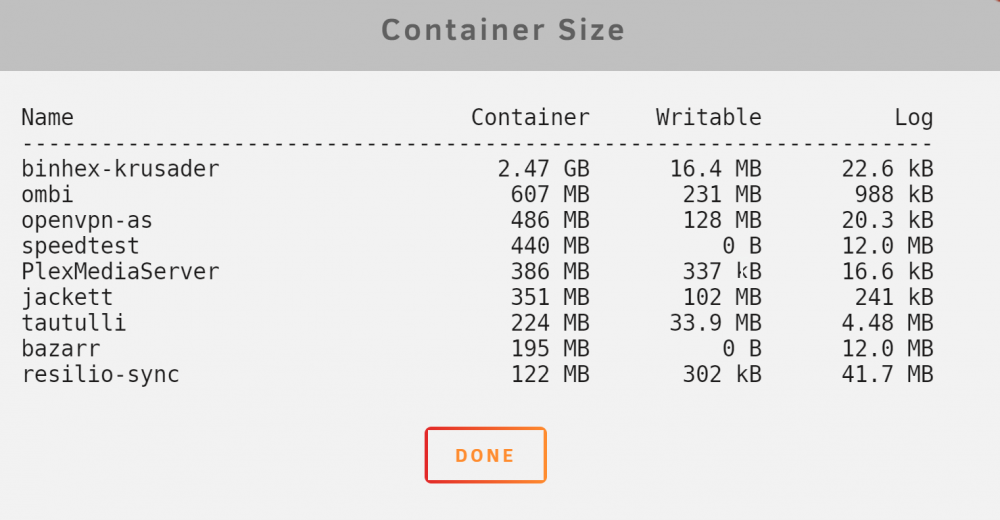Click the Writable column header

coord(709,117)
